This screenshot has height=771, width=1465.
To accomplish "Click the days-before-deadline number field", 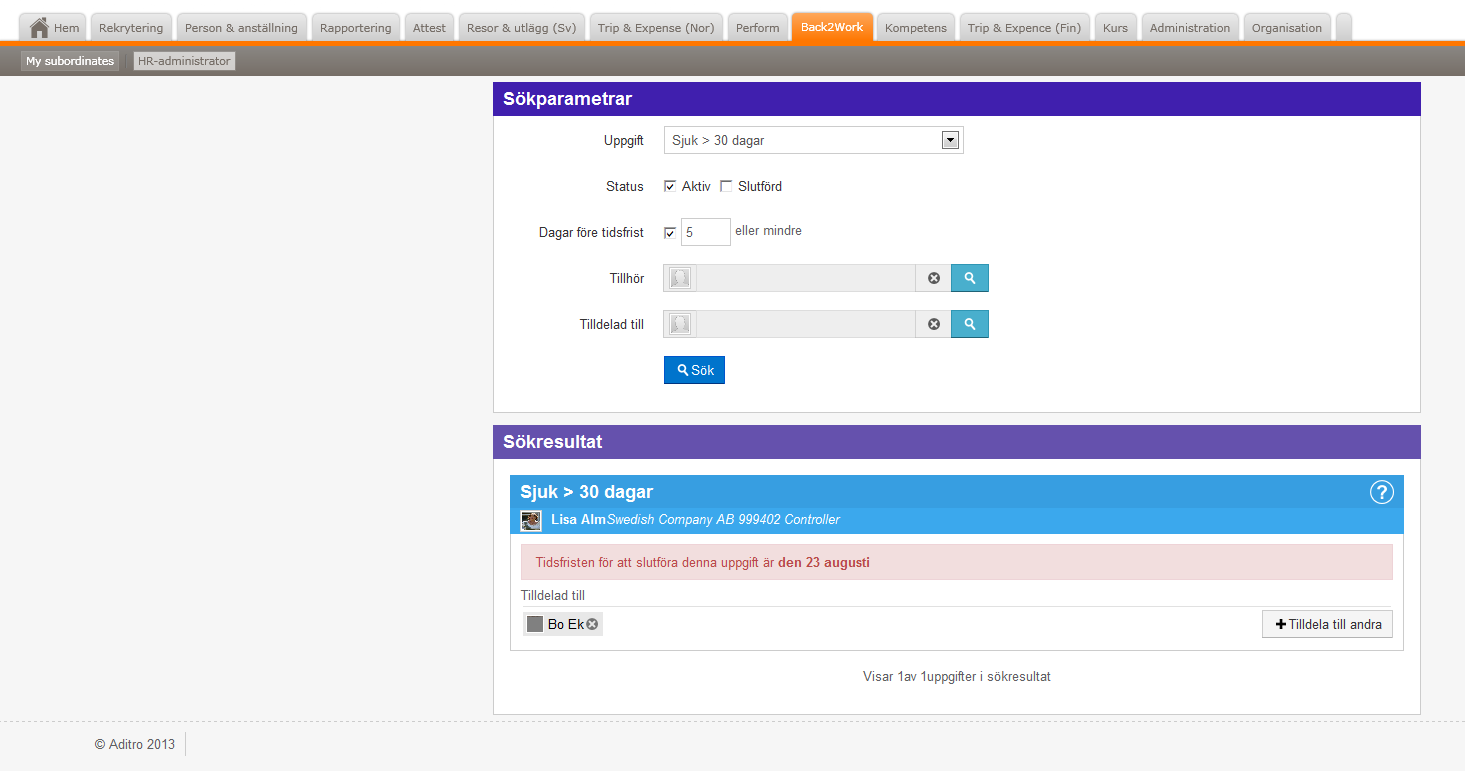I will [x=706, y=232].
